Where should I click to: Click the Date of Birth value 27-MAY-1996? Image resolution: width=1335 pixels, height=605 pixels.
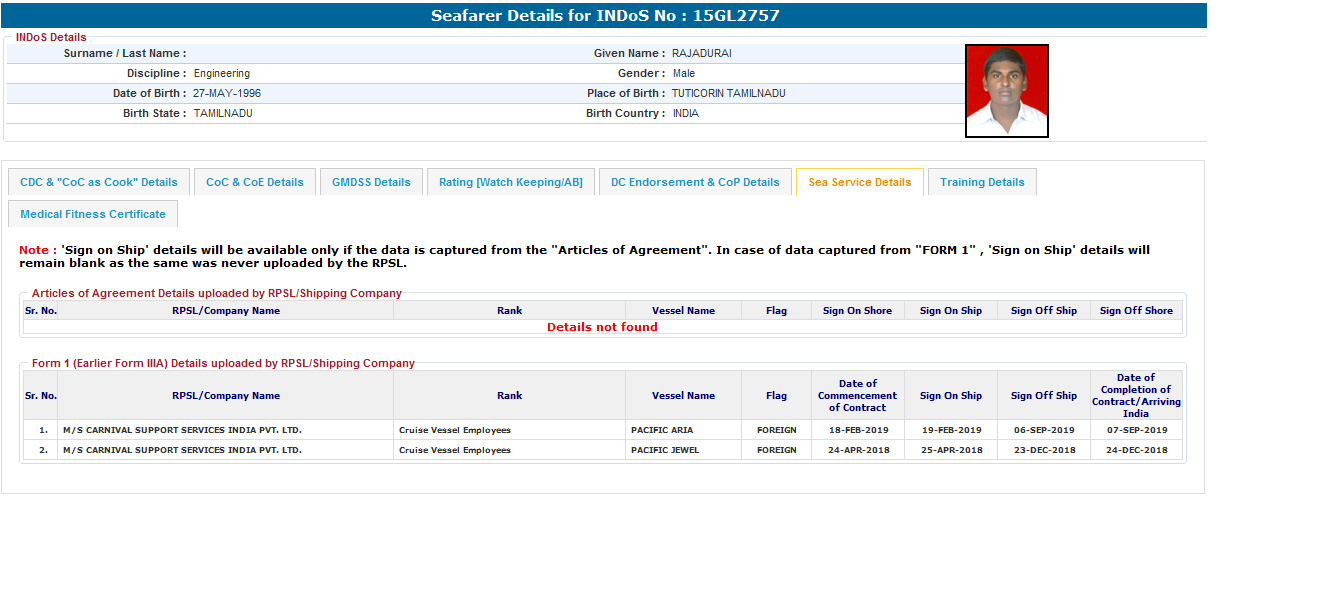point(227,94)
